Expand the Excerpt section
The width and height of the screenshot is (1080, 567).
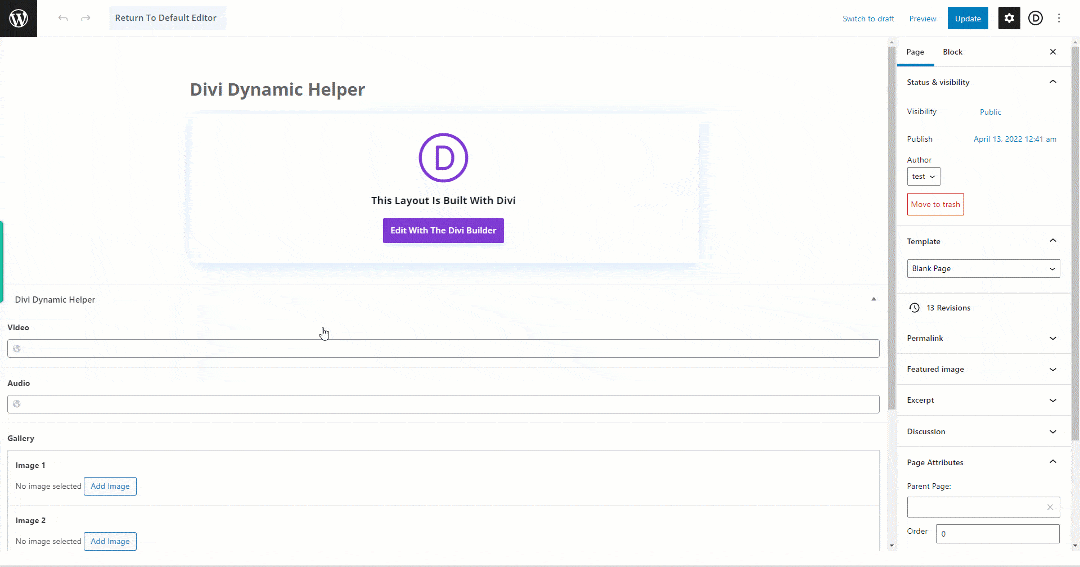(1052, 400)
